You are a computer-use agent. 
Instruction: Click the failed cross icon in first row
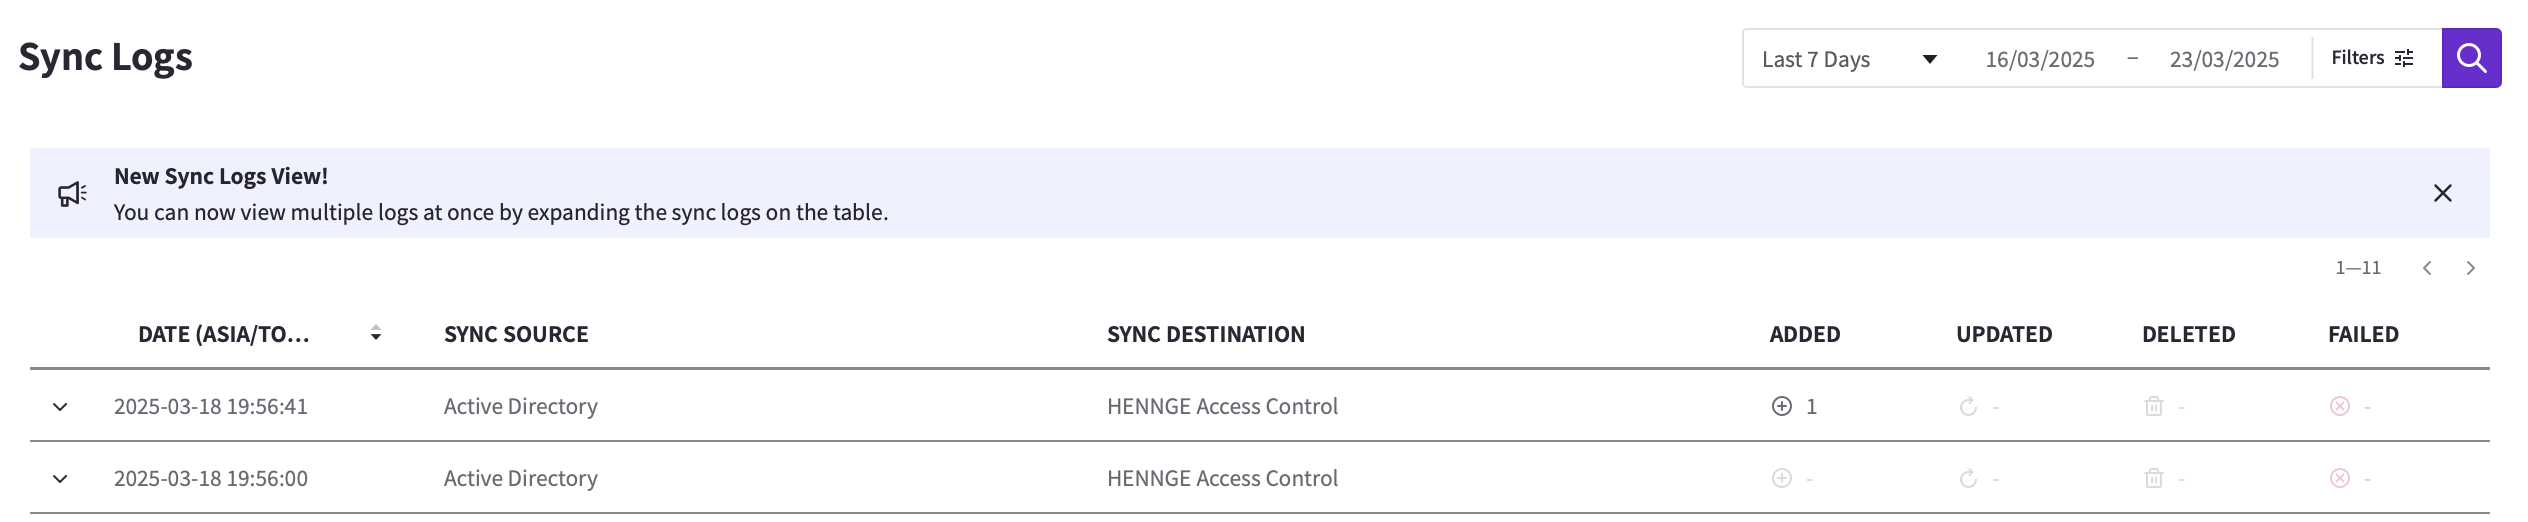(2339, 406)
